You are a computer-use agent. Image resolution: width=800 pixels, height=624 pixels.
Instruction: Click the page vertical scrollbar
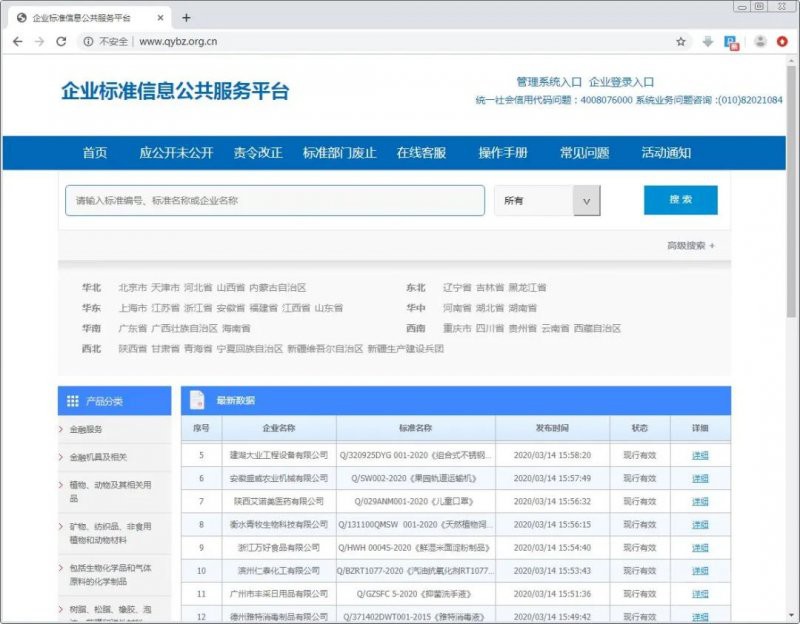coord(791,191)
